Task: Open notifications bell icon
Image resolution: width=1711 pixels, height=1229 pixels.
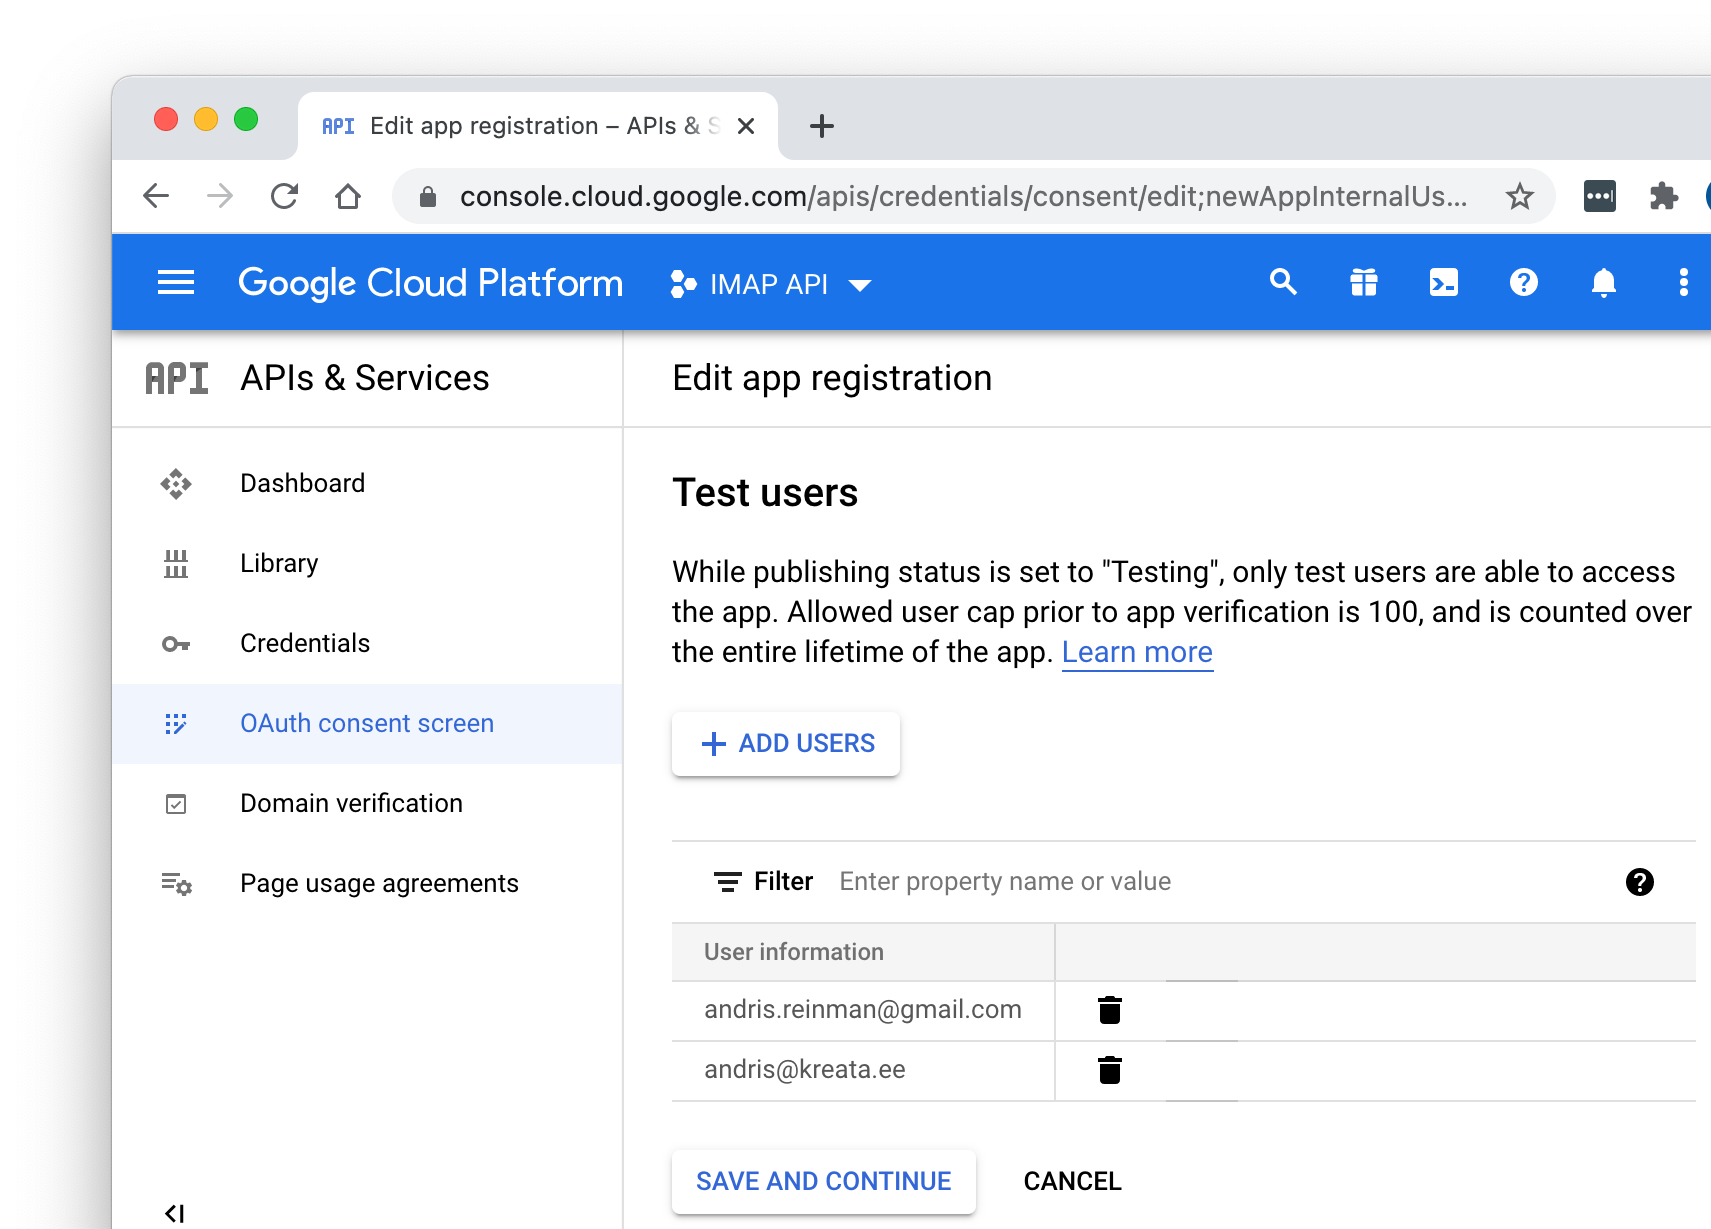Action: click(x=1604, y=283)
